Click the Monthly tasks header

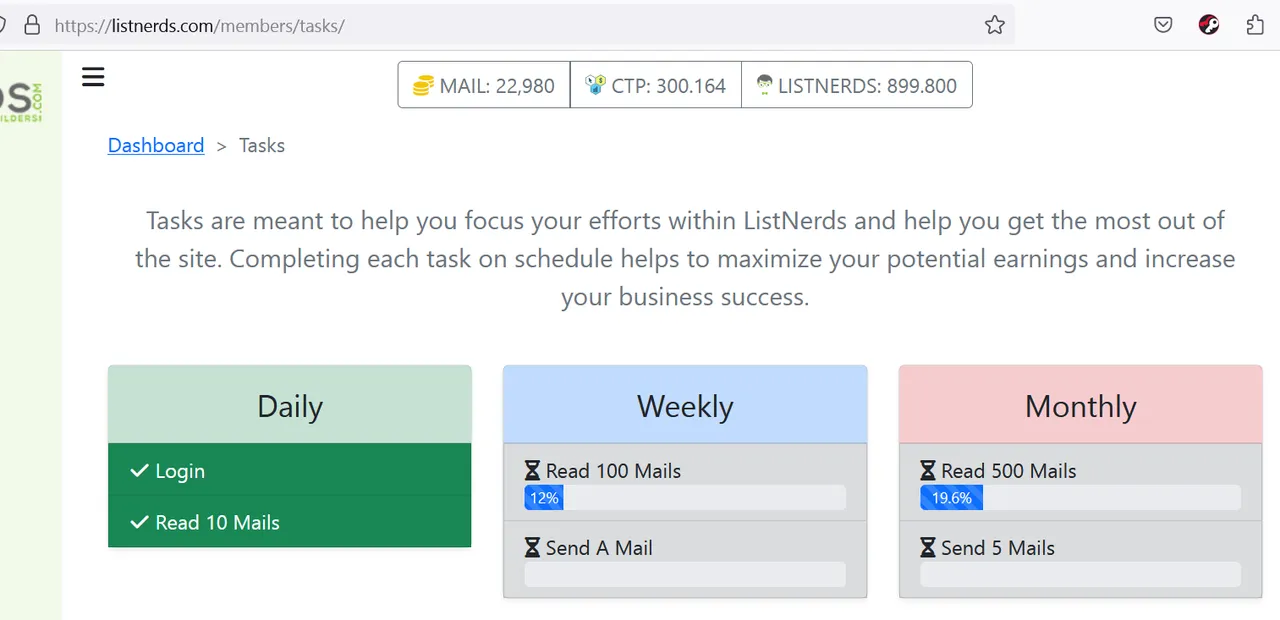[1080, 406]
